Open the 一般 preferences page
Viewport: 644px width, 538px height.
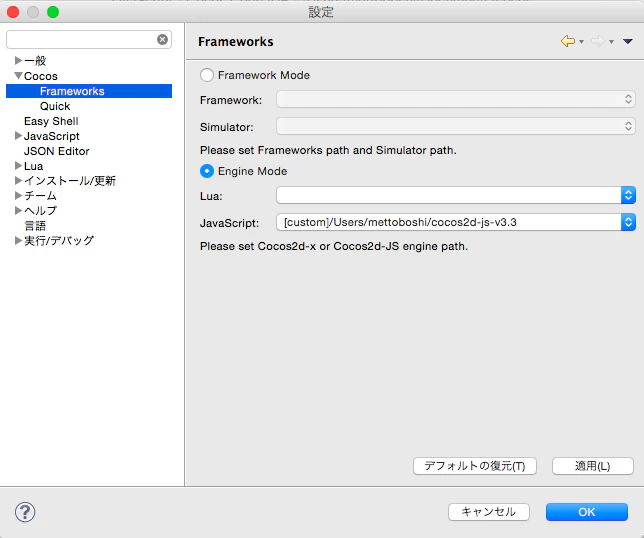coord(35,61)
